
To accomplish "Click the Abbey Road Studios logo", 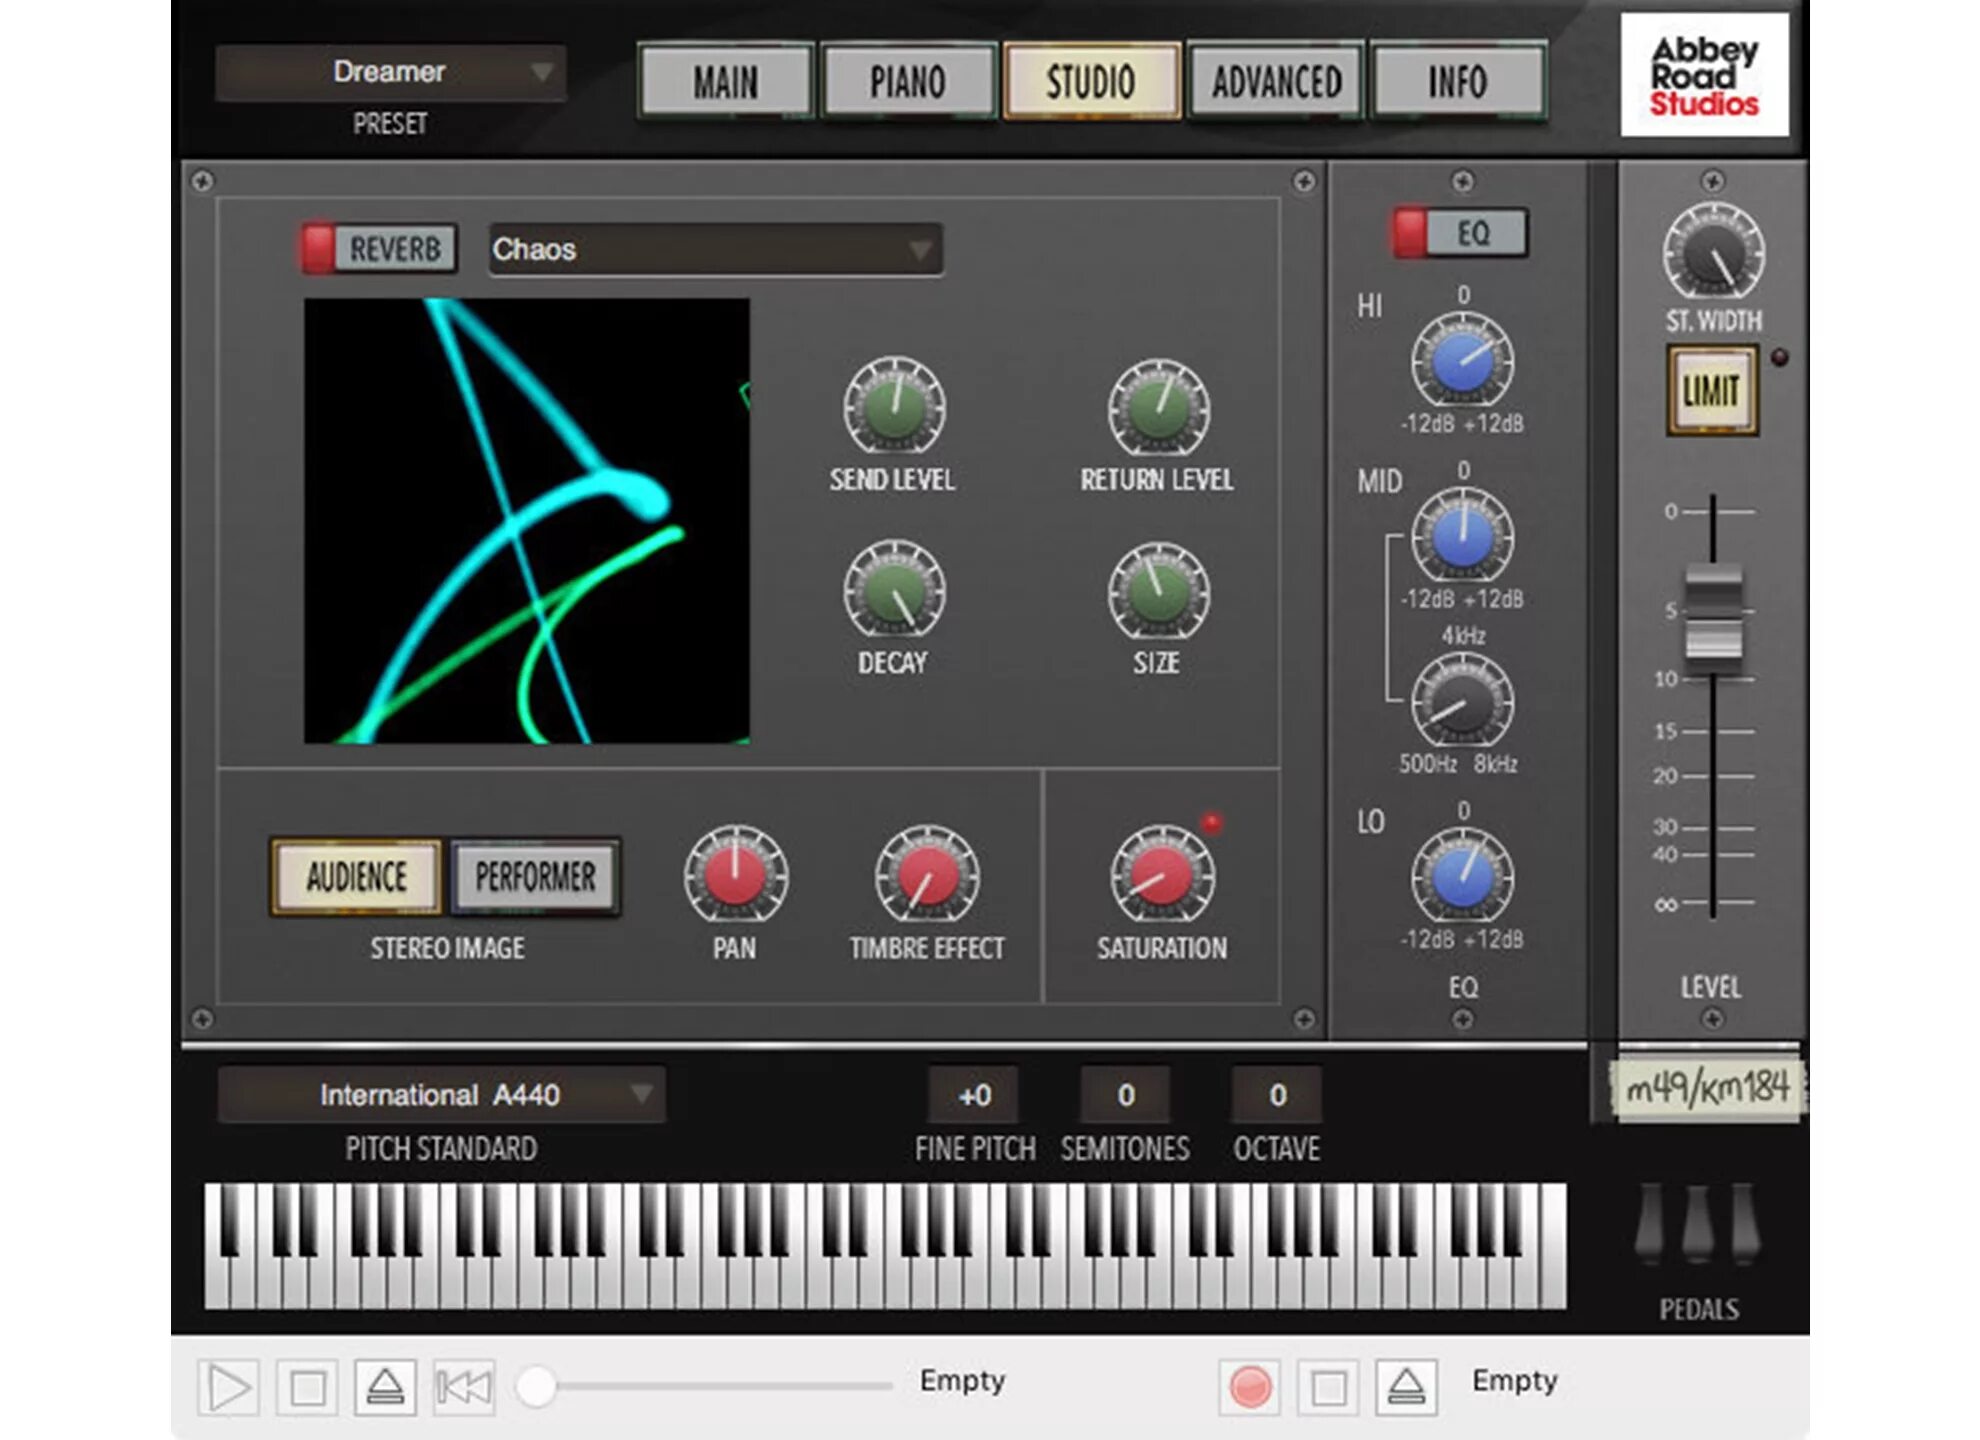I will point(1704,76).
